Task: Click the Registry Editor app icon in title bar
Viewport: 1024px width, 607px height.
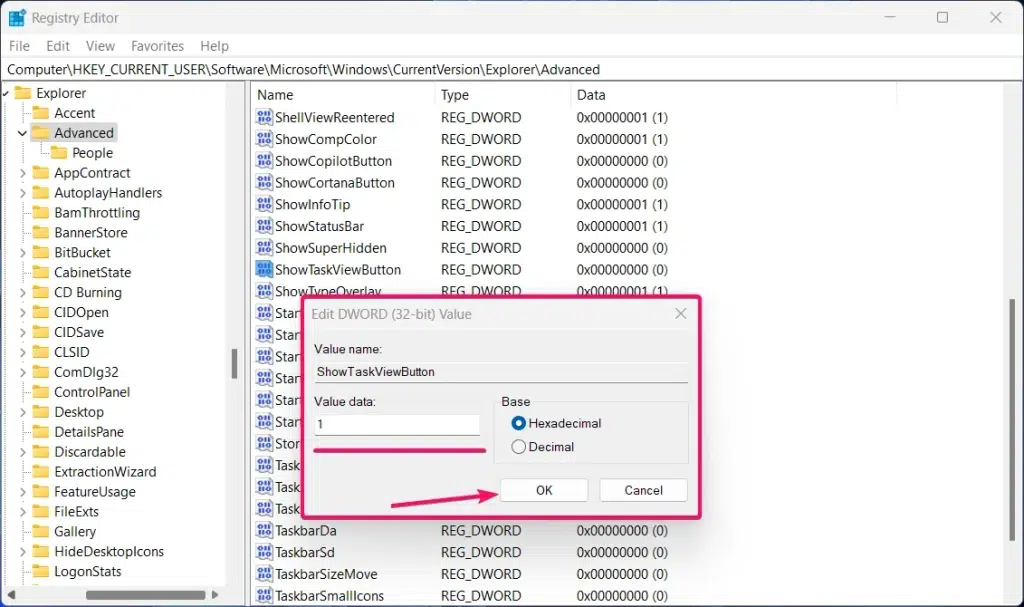Action: (x=17, y=18)
